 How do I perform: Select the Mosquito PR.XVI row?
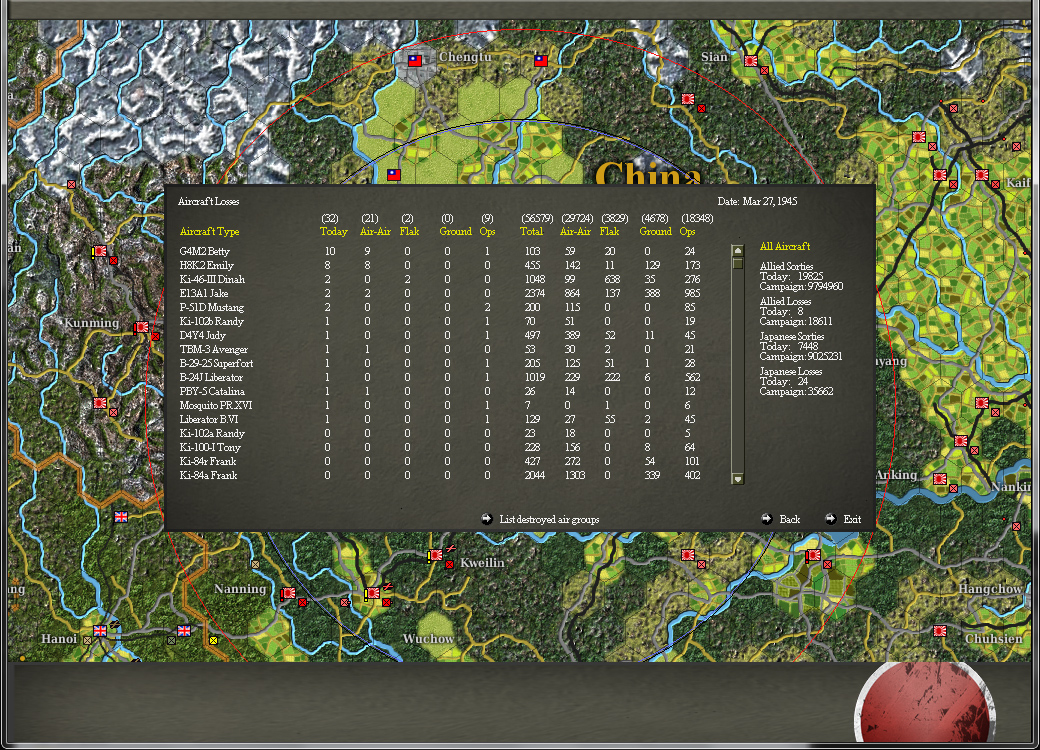point(439,405)
